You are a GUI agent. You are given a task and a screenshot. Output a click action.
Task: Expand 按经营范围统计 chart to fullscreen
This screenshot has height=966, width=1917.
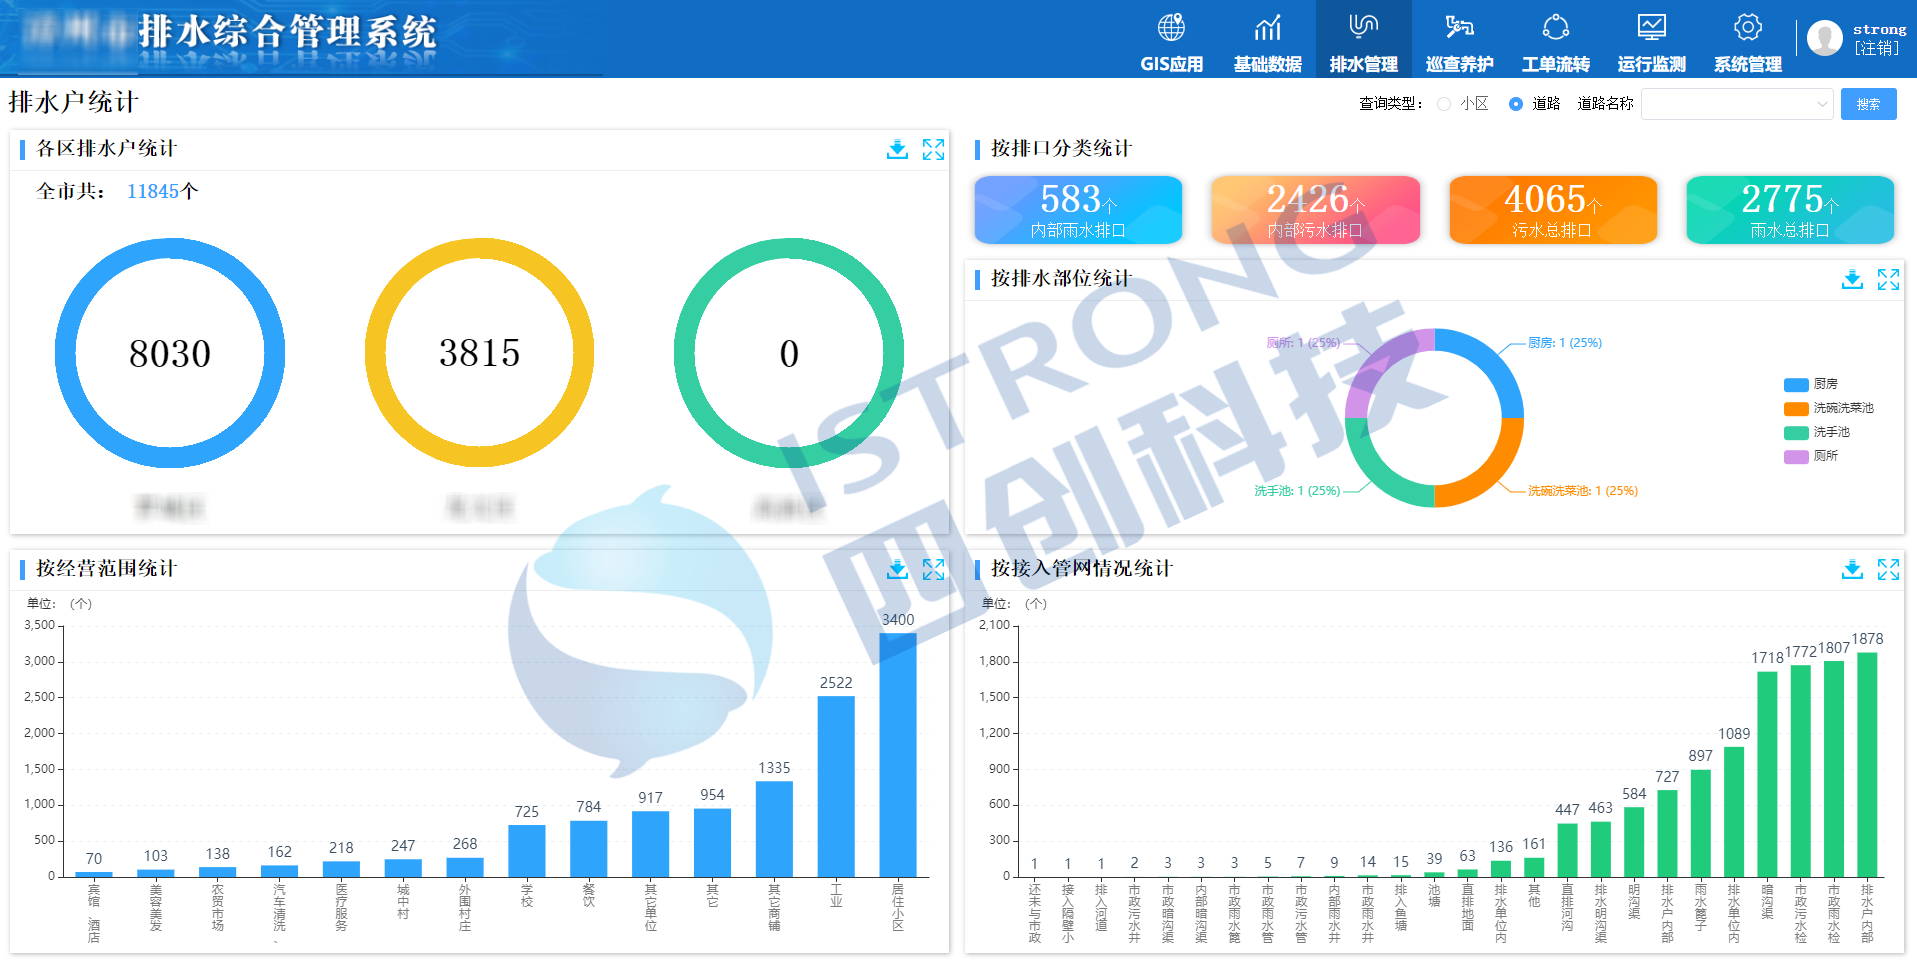tap(933, 569)
